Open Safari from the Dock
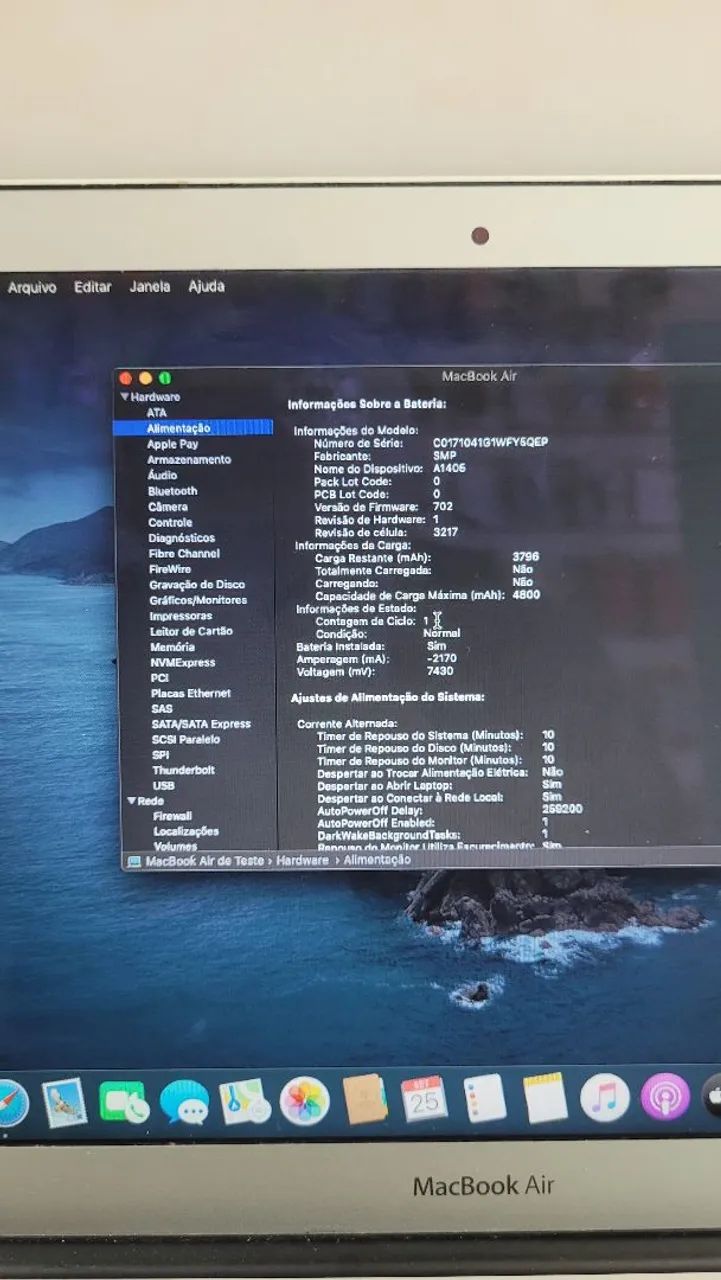Viewport: 721px width, 1280px height. [x=10, y=1103]
